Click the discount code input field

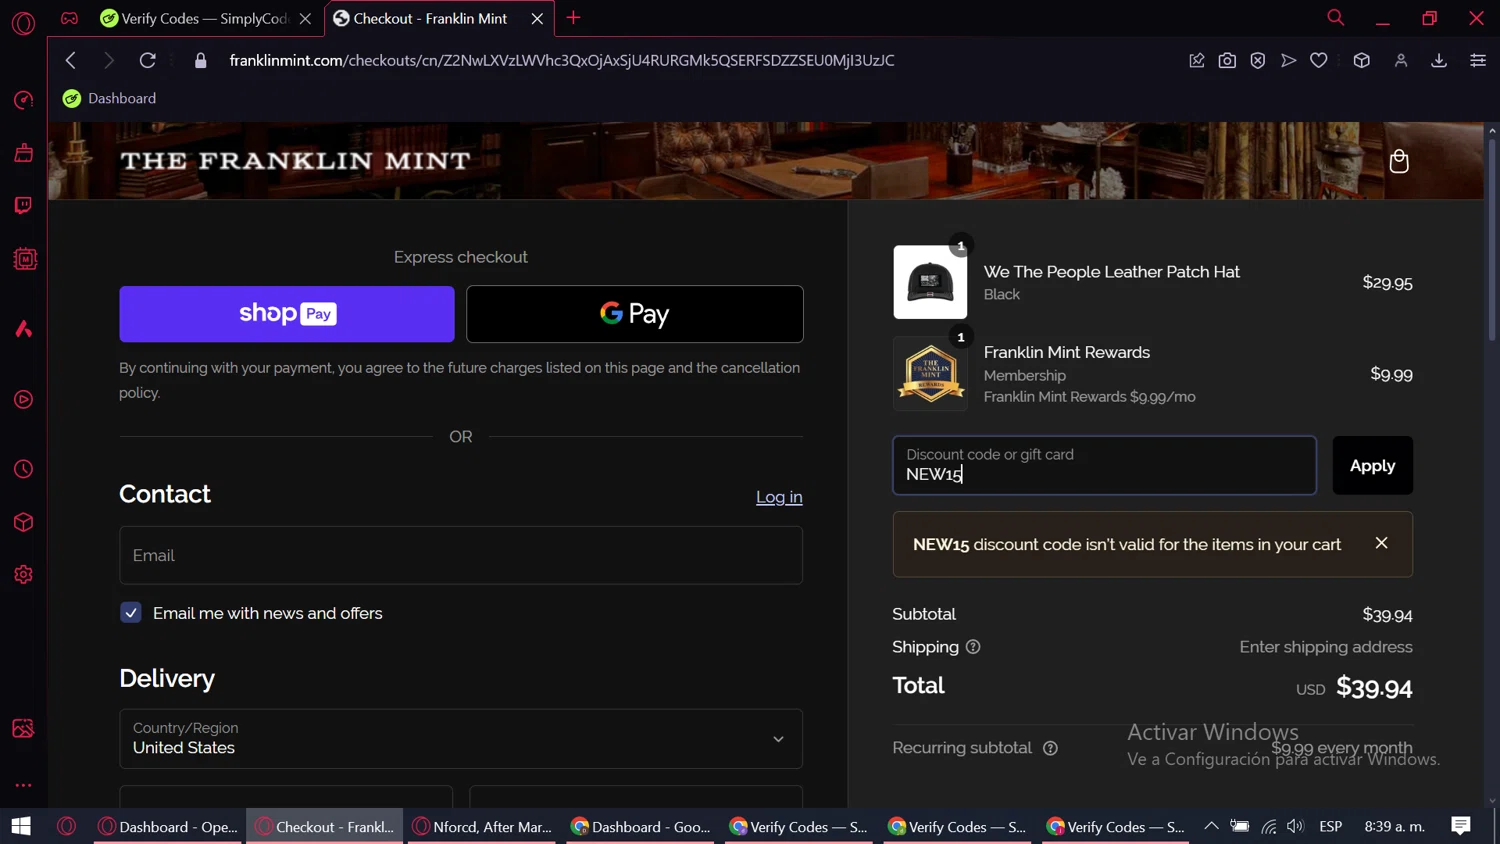[1104, 465]
